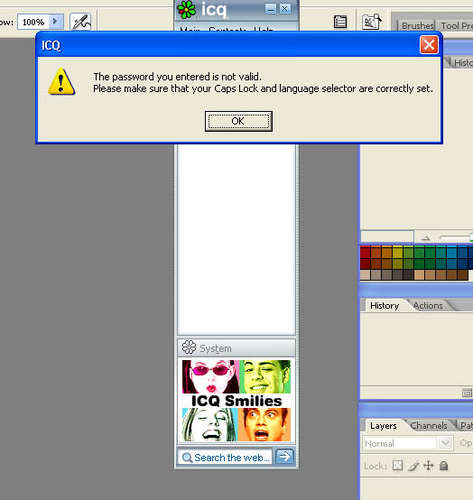
Task: Switch to the Actions tab
Action: click(428, 306)
